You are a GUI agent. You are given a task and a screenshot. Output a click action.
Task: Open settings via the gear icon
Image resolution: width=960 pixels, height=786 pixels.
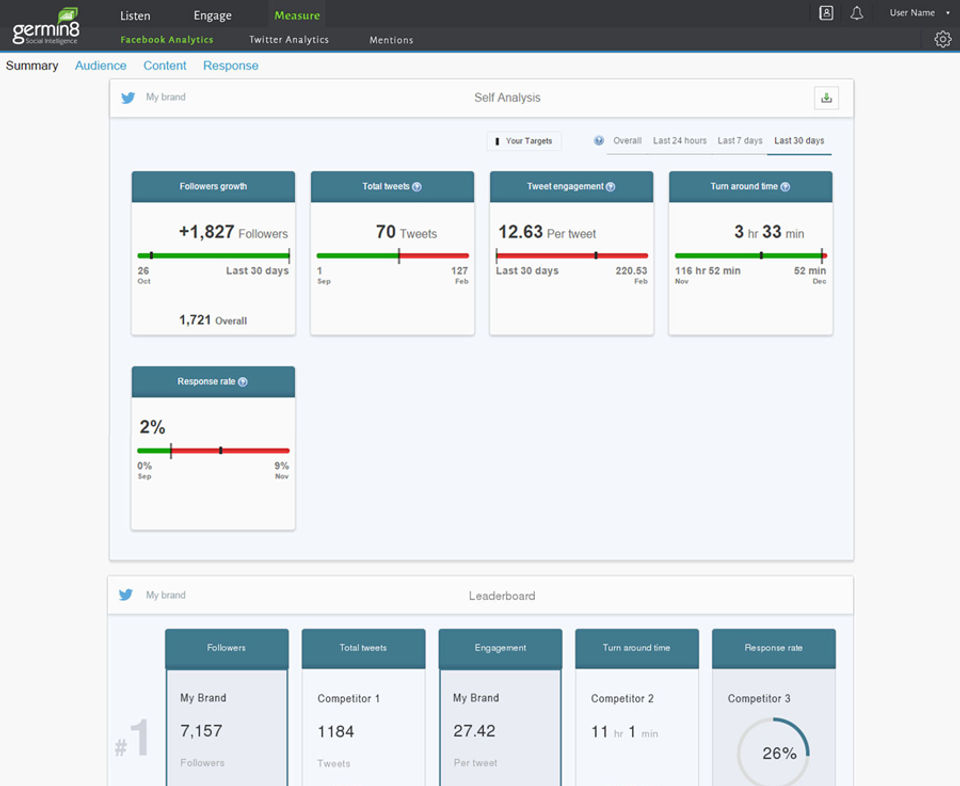point(942,39)
